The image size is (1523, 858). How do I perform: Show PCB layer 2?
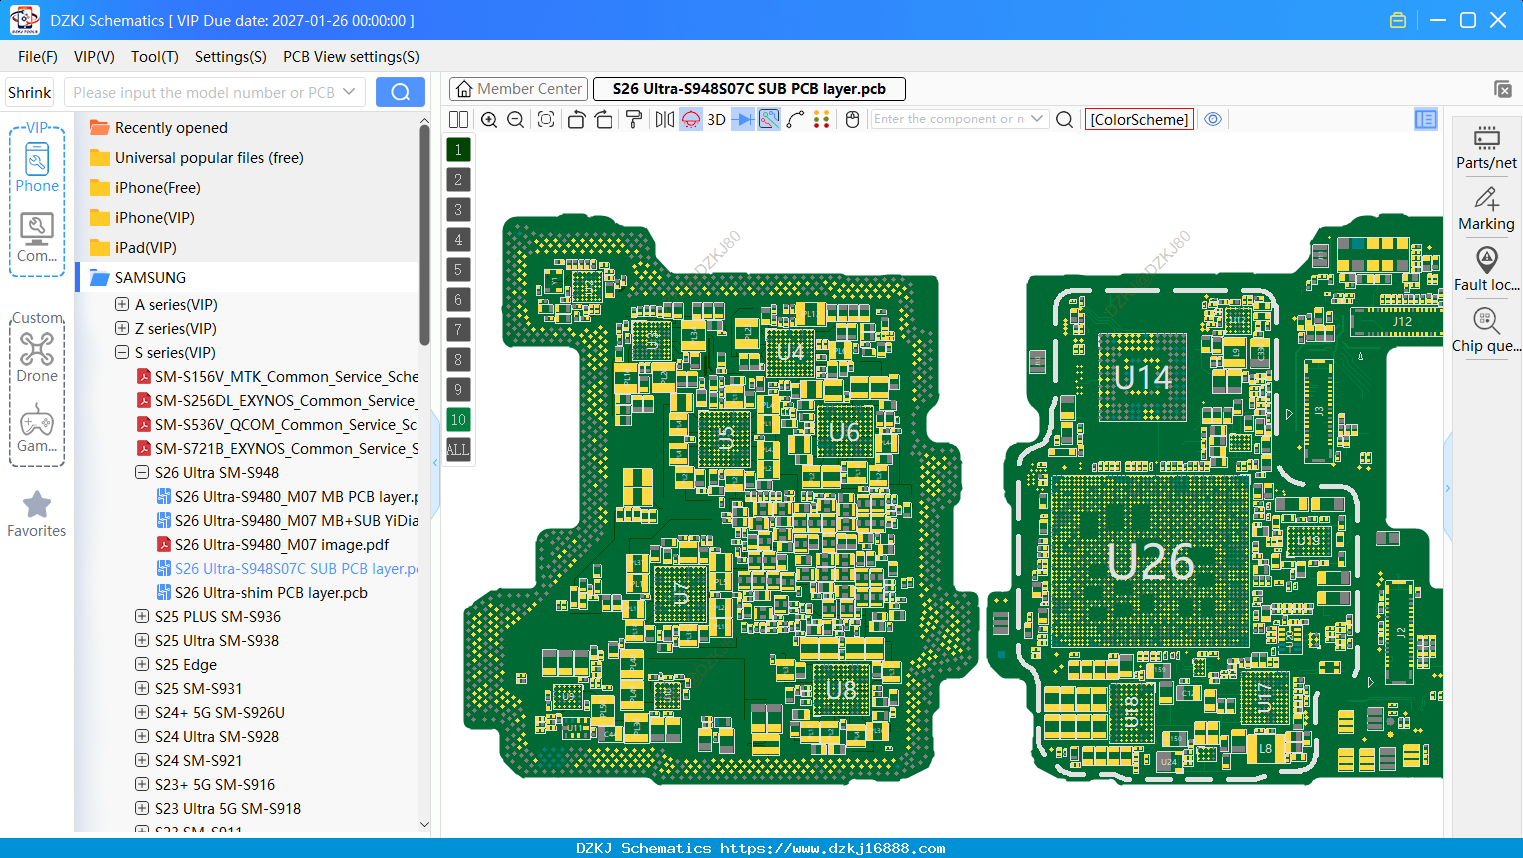pyautogui.click(x=458, y=180)
